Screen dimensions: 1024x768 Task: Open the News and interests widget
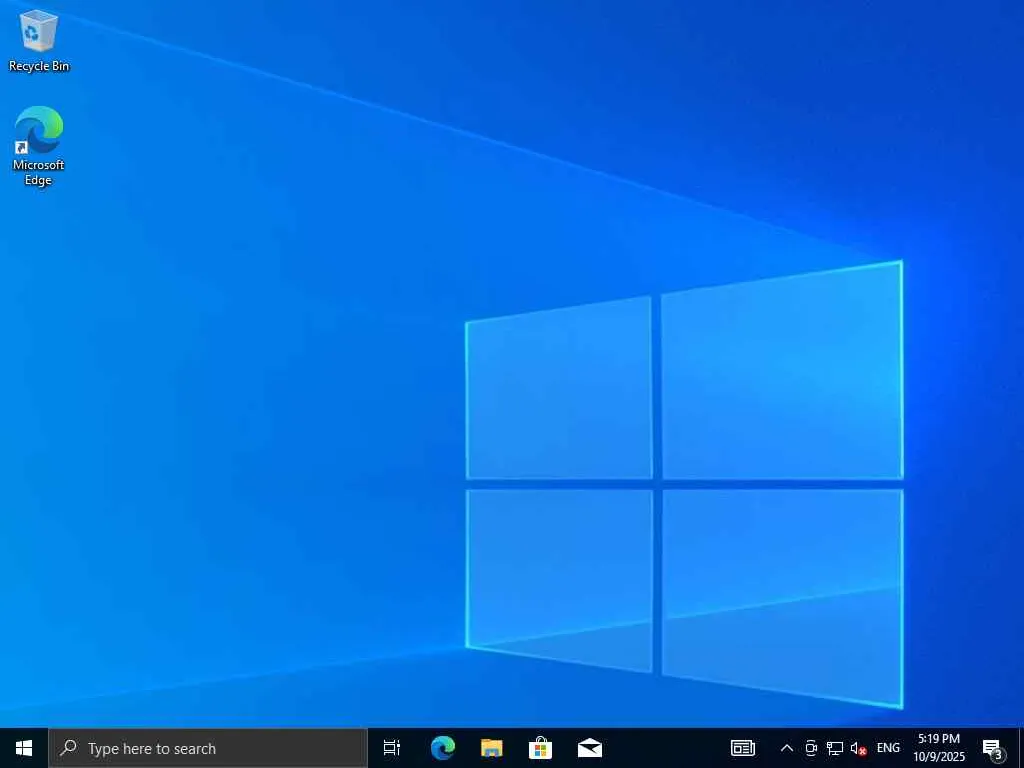(x=743, y=748)
